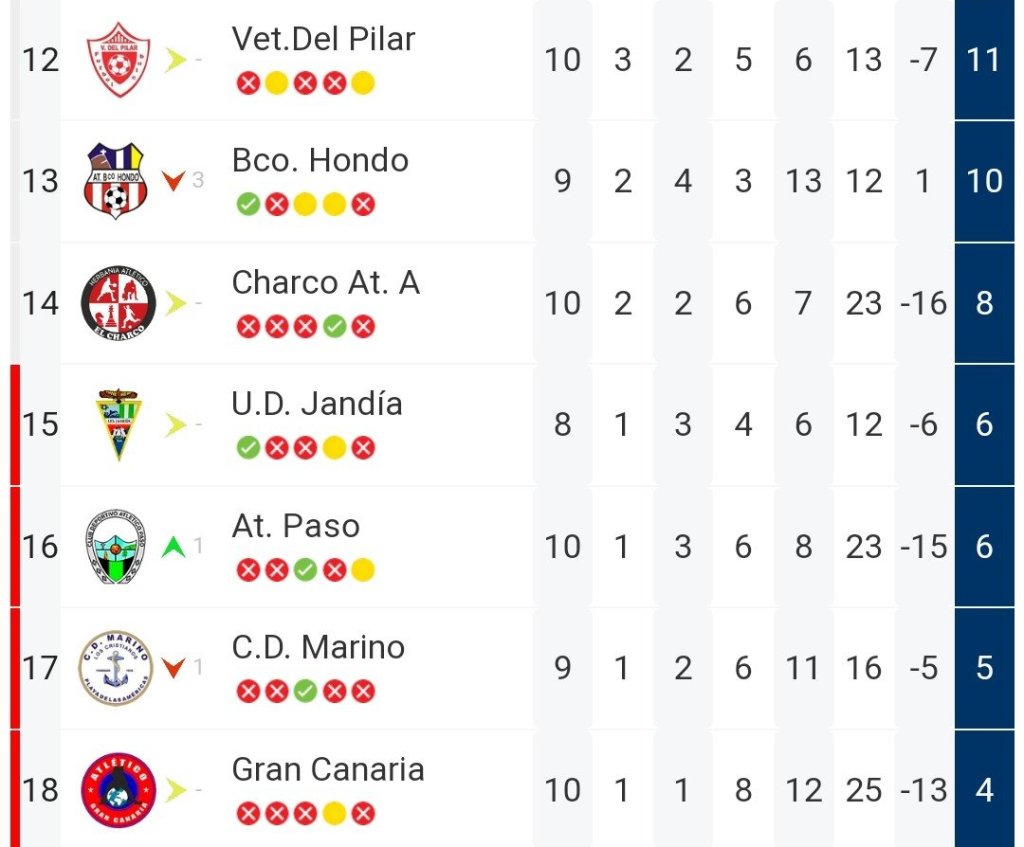Tap C.D. Marino's 5 points cell
1024x847 pixels.
click(984, 668)
